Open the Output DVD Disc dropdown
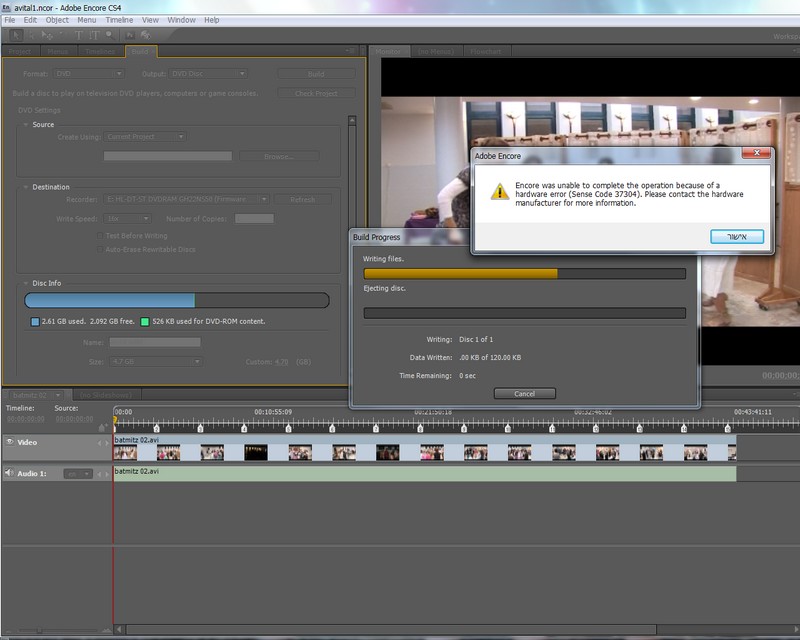Image resolution: width=800 pixels, height=640 pixels. [x=208, y=73]
